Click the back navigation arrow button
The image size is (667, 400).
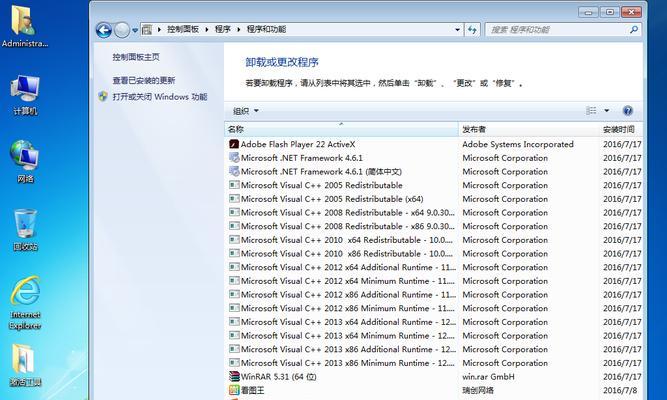103,30
